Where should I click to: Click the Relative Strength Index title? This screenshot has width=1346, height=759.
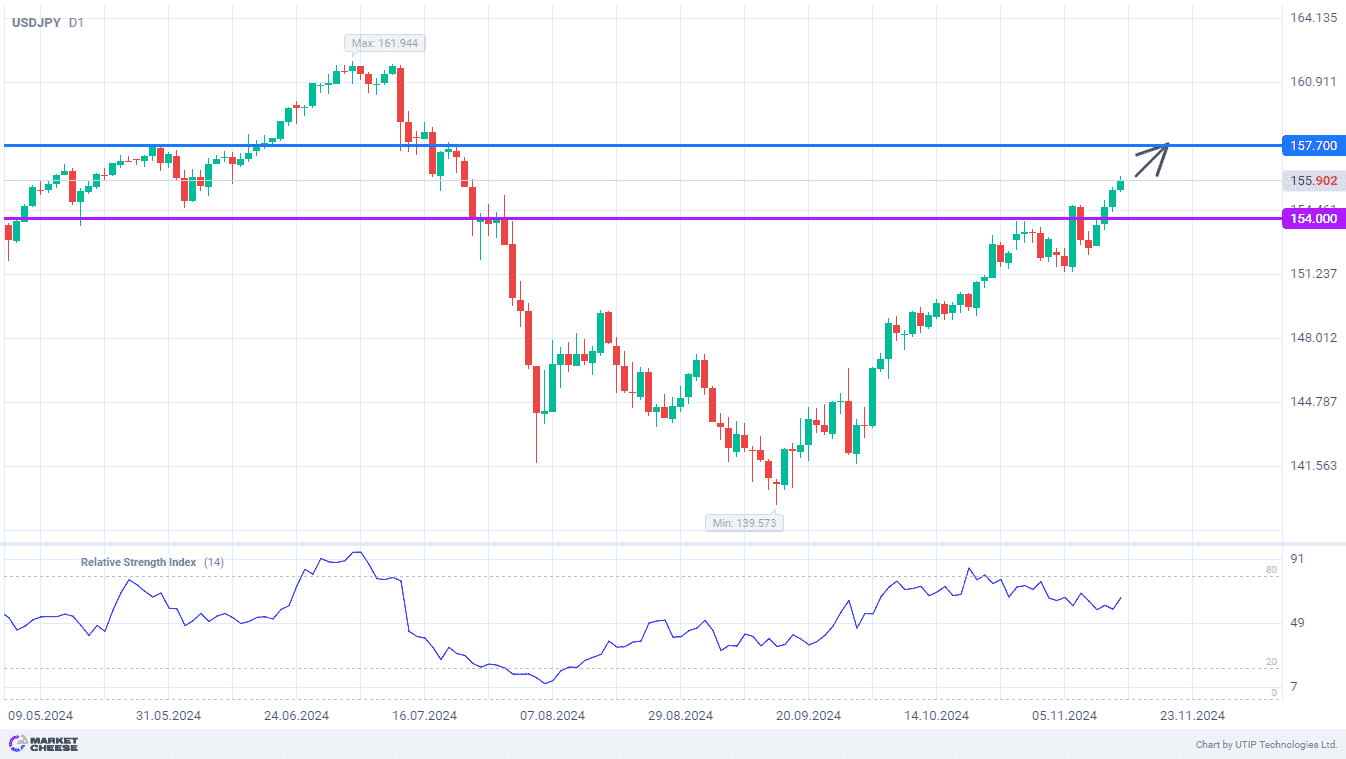[x=138, y=562]
